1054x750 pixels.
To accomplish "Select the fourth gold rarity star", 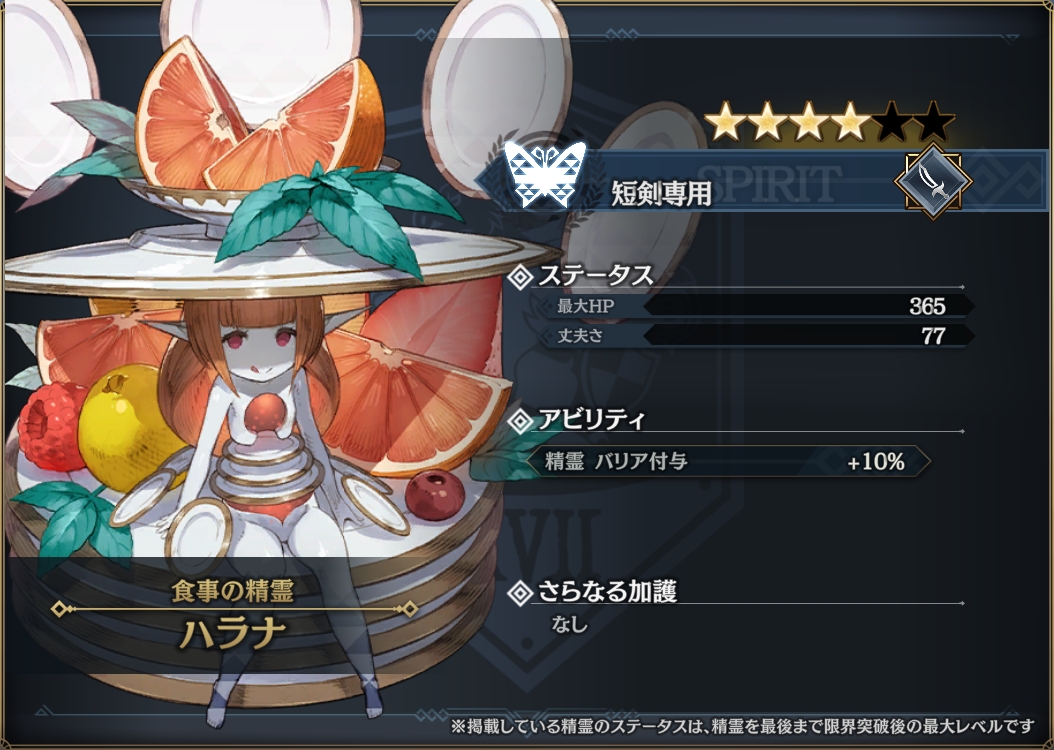I will point(850,122).
